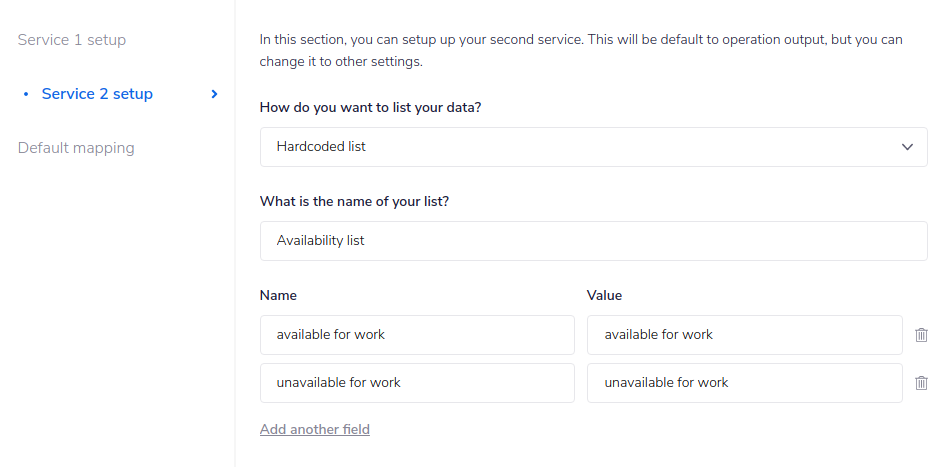937x467 pixels.
Task: Delete the "available for work" row
Action: point(921,335)
